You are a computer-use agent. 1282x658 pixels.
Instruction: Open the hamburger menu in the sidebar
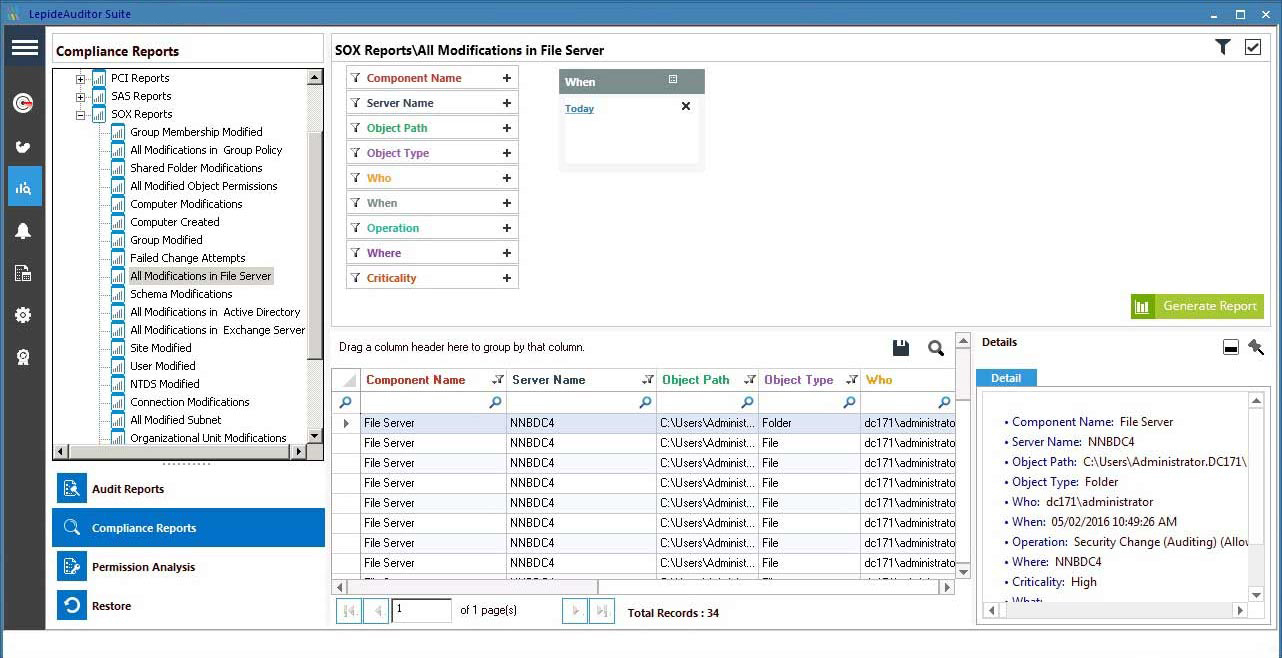click(24, 47)
